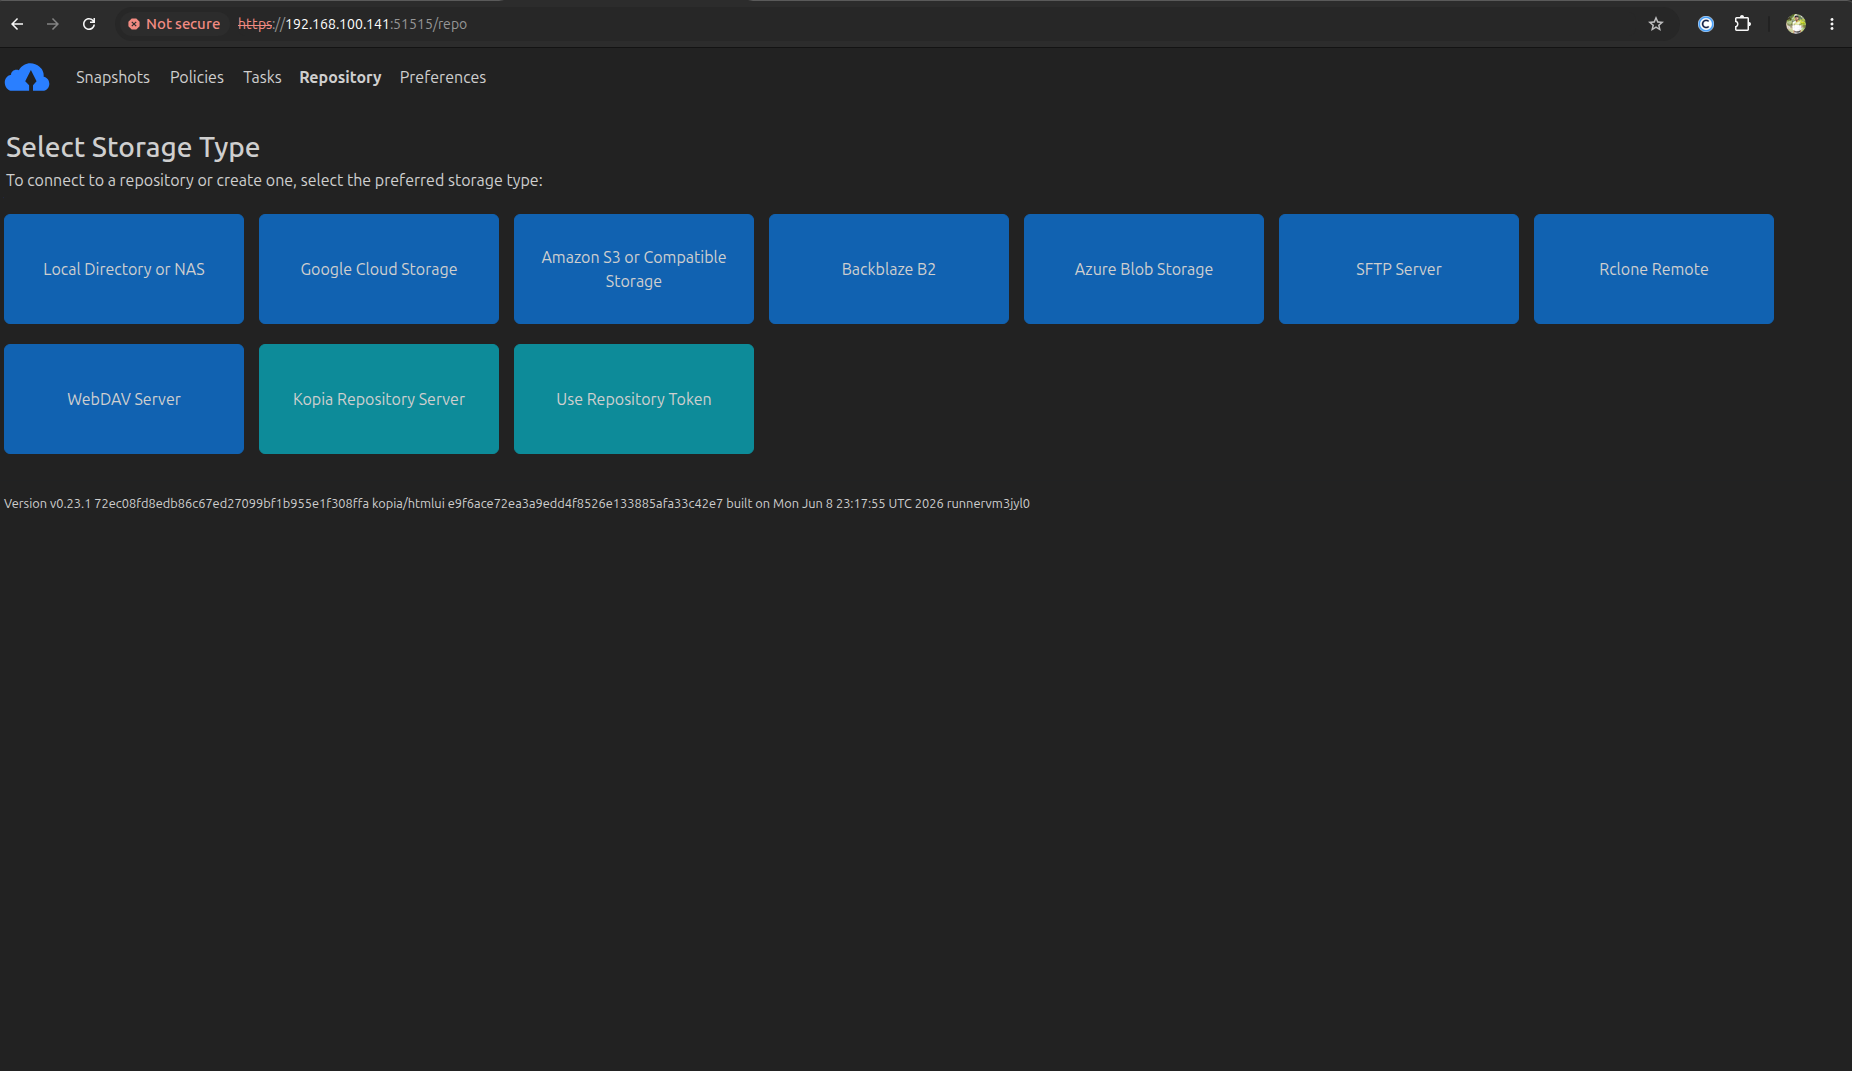Image resolution: width=1852 pixels, height=1071 pixels.
Task: Choose Azure Blob Storage
Action: (x=1144, y=269)
